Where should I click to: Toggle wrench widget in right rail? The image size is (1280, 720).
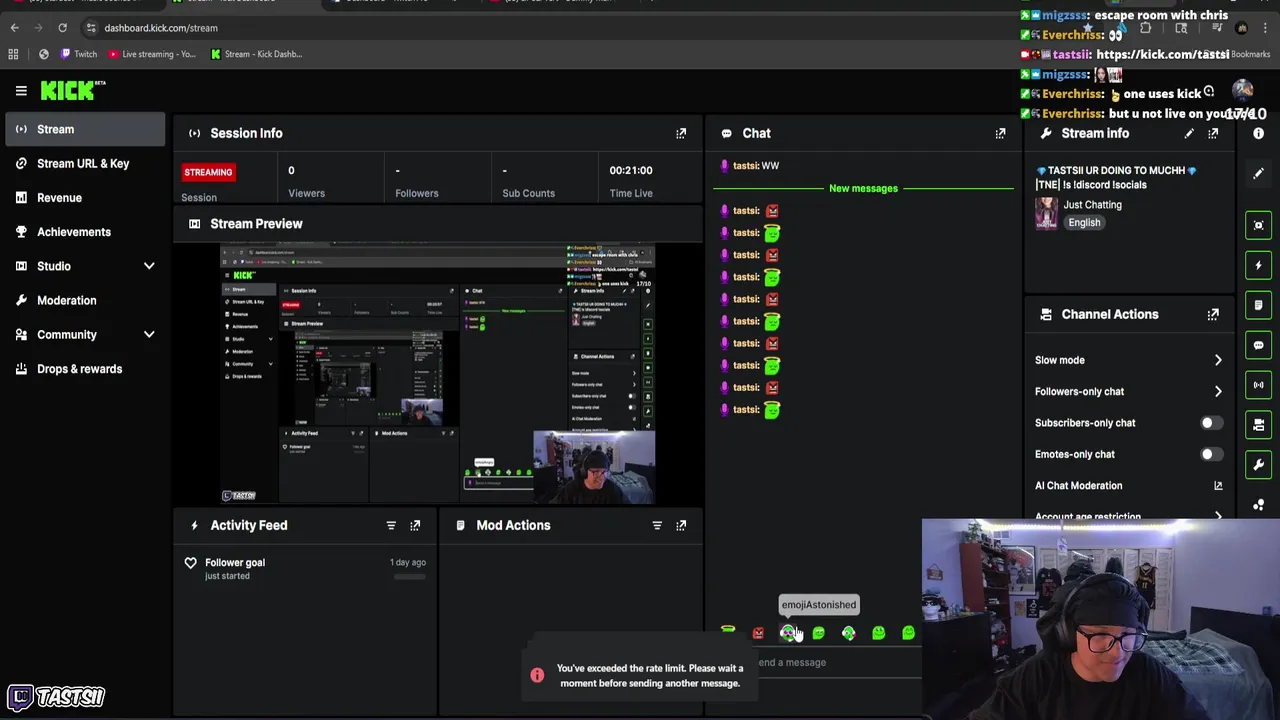click(x=1259, y=465)
